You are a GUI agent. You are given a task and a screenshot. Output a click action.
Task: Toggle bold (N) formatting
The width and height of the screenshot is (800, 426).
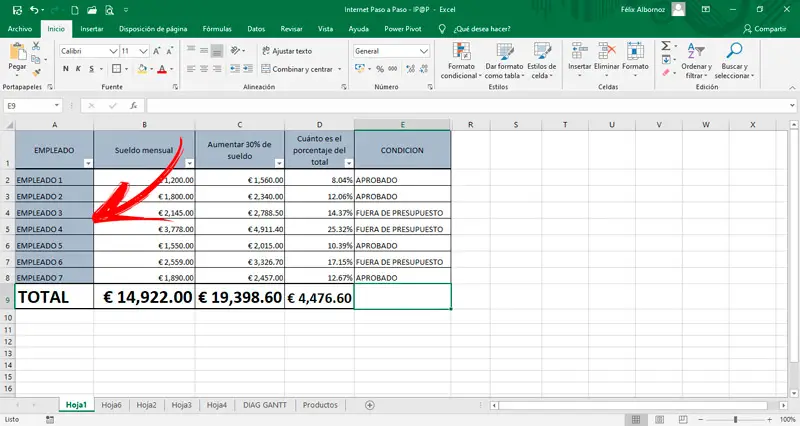(x=65, y=69)
